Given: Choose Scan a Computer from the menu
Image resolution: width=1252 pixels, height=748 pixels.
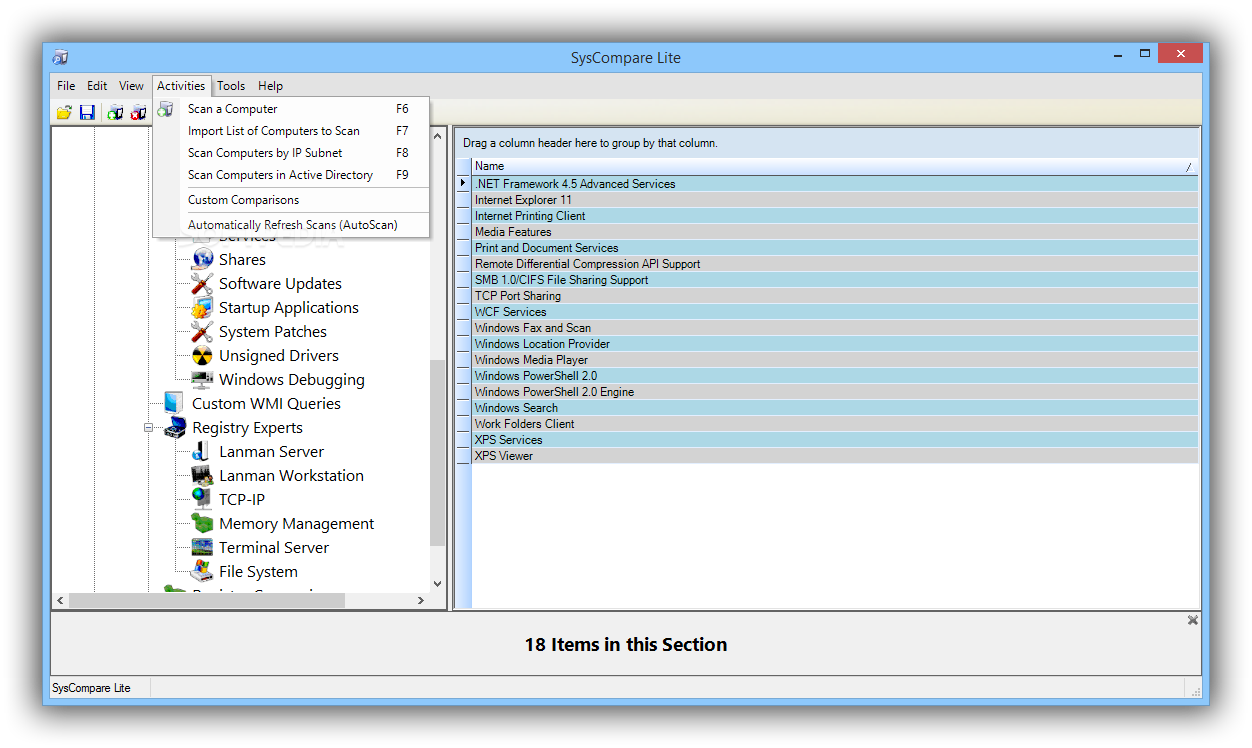Looking at the screenshot, I should click(291, 109).
